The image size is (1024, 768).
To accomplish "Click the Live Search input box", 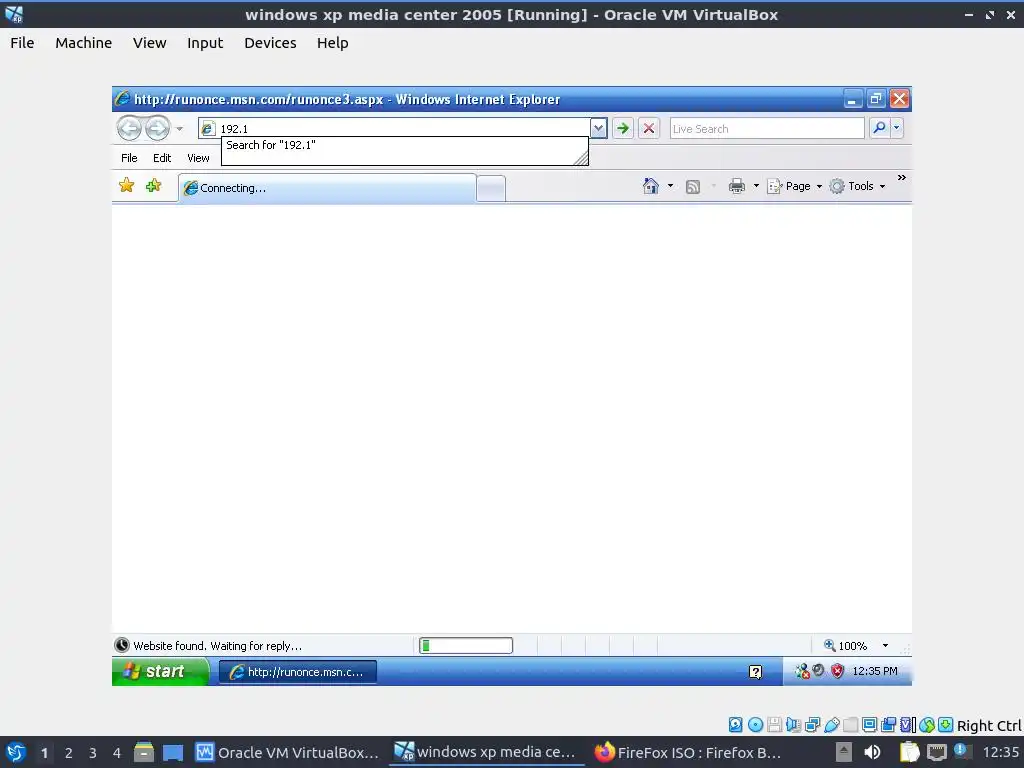I will (x=767, y=129).
